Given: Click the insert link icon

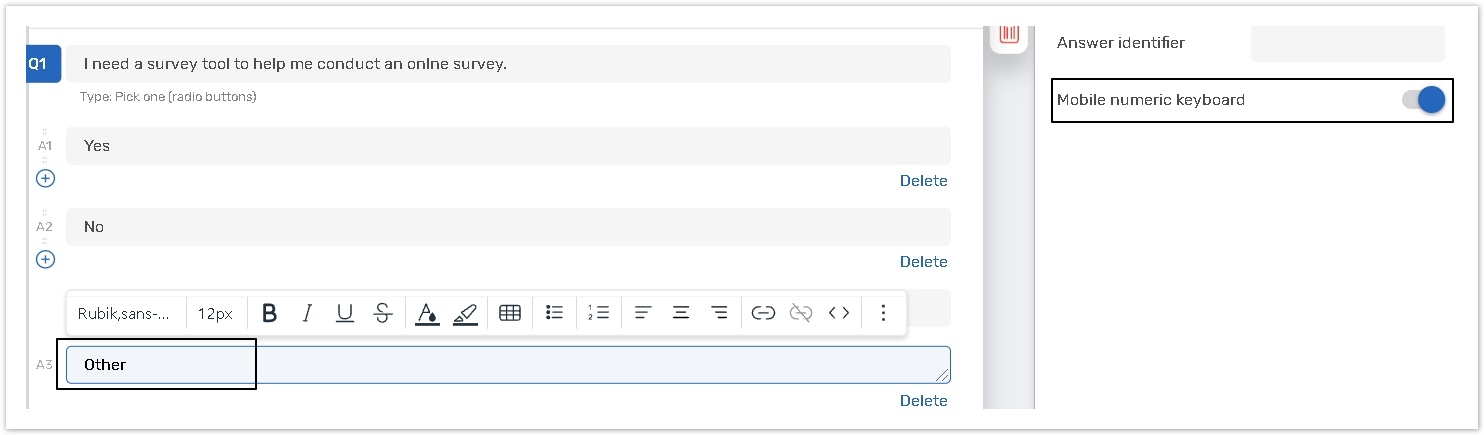Looking at the screenshot, I should pos(763,313).
